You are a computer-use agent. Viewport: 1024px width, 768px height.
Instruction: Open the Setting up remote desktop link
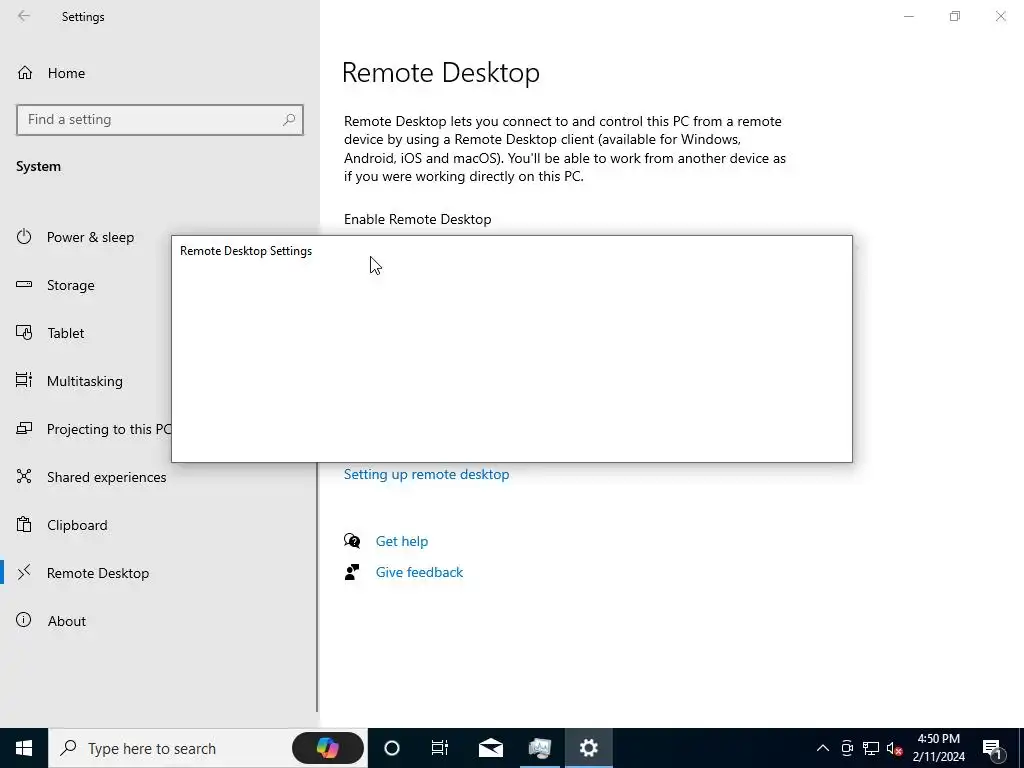coord(426,475)
